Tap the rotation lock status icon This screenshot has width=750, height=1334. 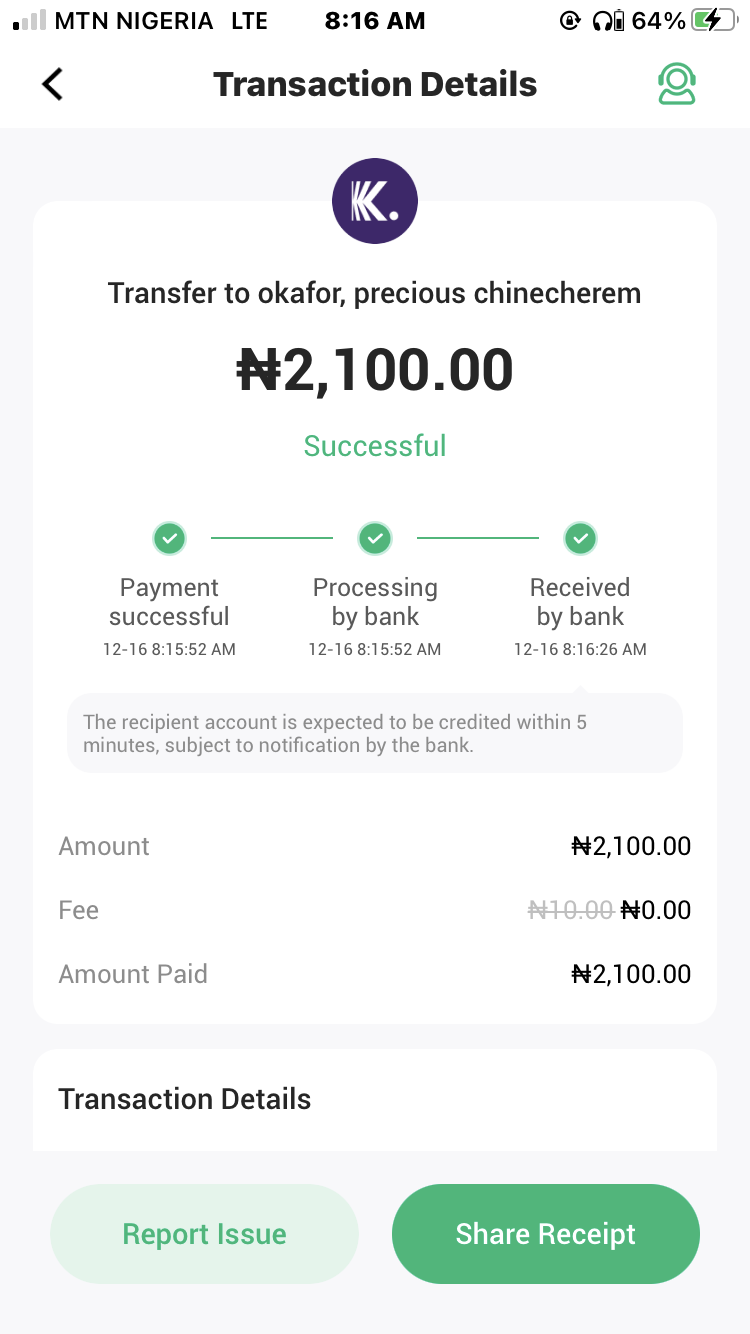click(x=570, y=21)
